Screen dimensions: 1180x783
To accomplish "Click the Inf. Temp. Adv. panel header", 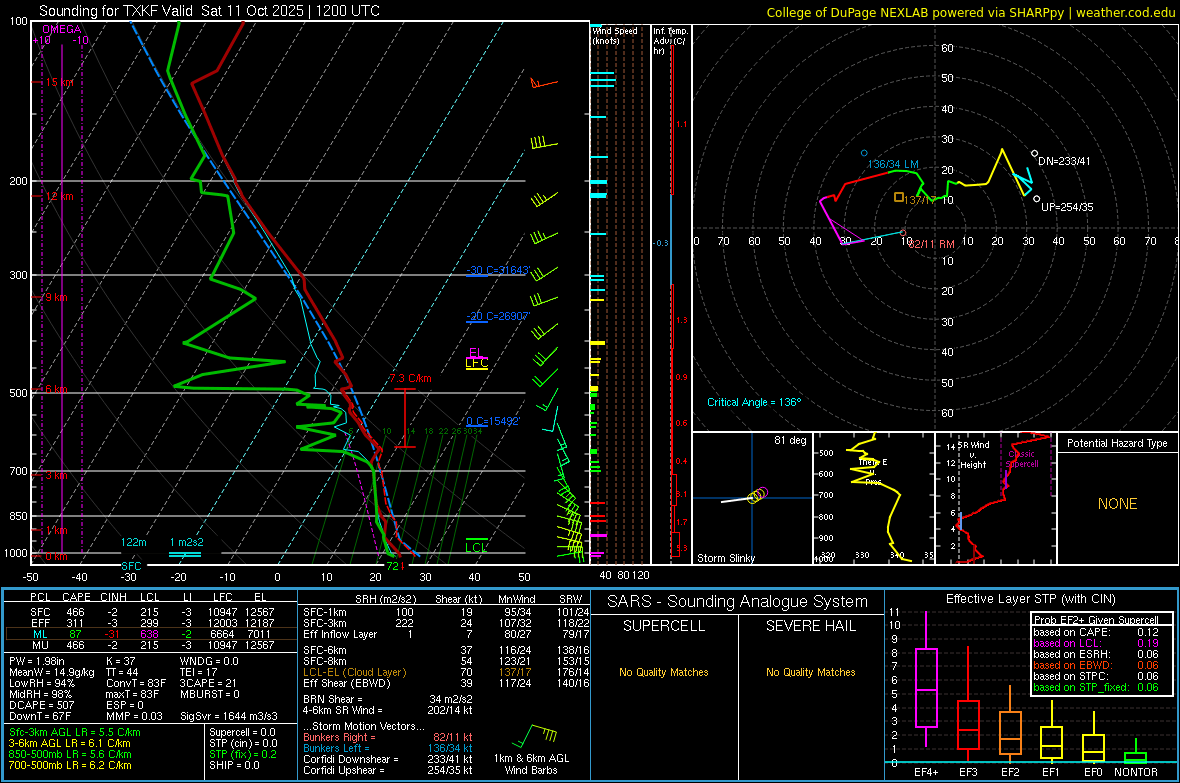I will [670, 41].
